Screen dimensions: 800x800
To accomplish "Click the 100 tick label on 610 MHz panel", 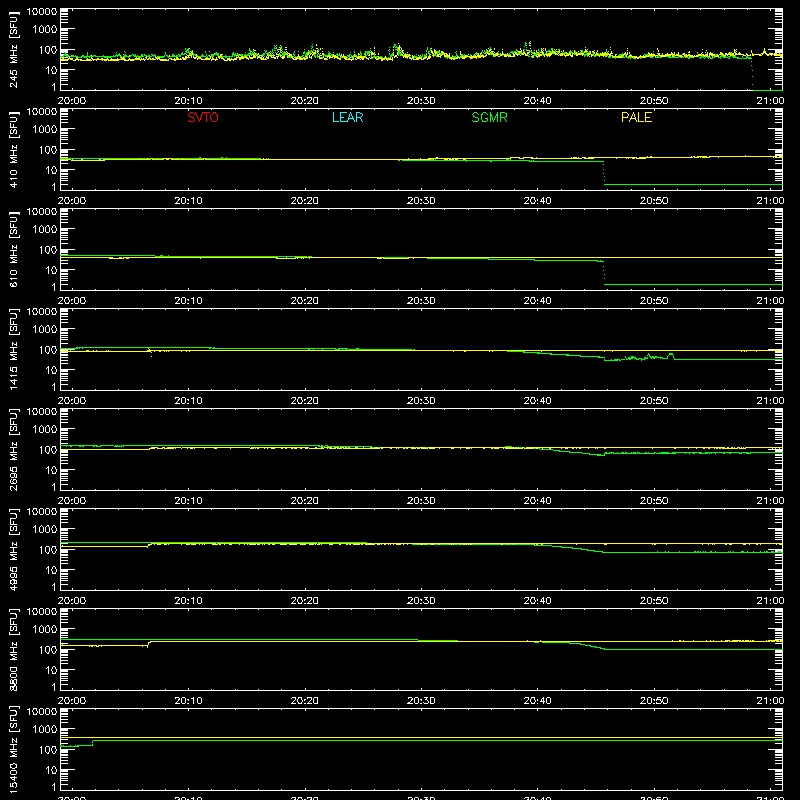I will pos(48,250).
